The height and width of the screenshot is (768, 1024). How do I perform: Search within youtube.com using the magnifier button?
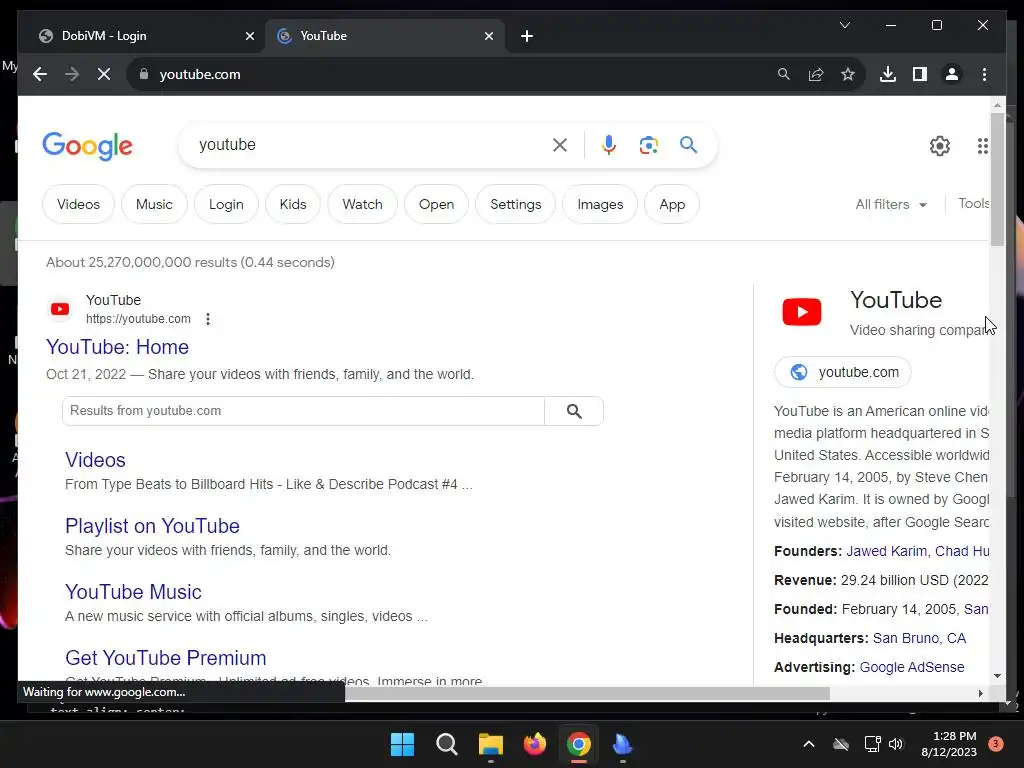coord(574,411)
